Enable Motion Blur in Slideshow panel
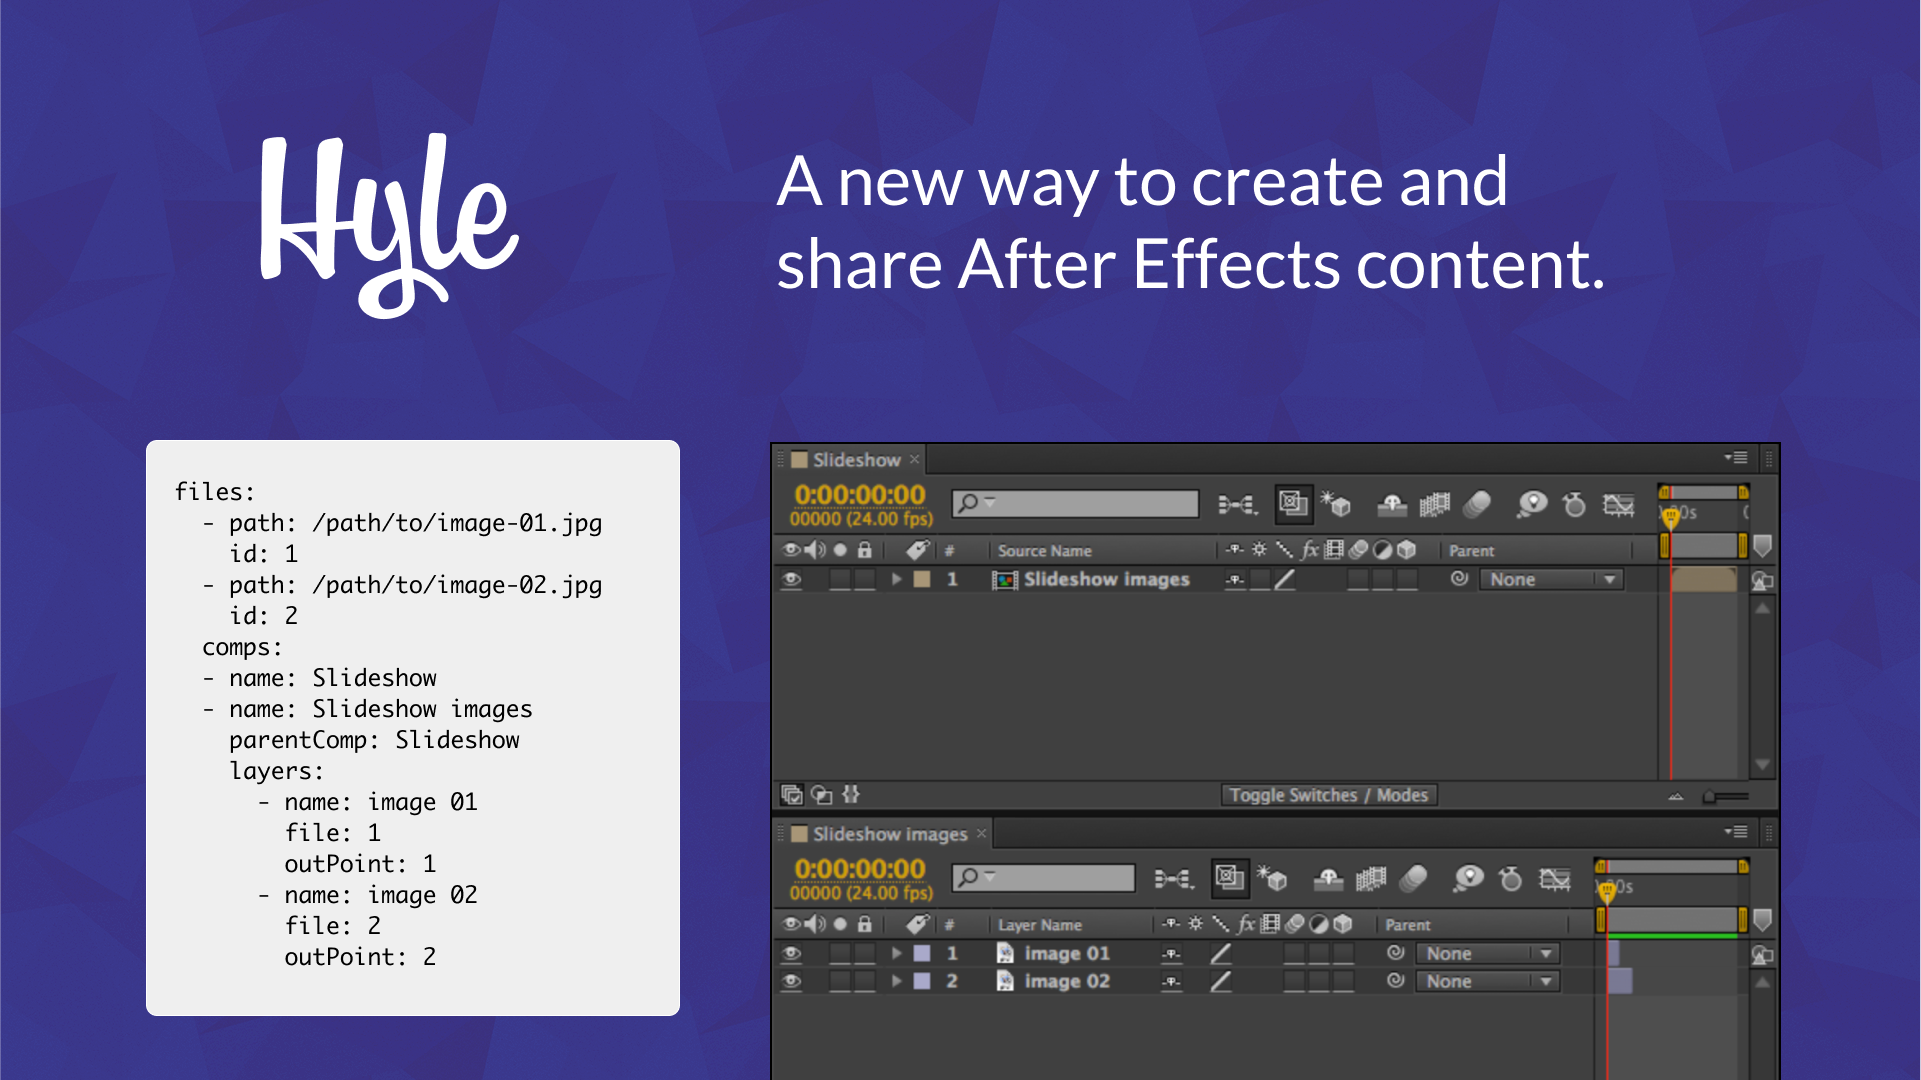 tap(1477, 505)
